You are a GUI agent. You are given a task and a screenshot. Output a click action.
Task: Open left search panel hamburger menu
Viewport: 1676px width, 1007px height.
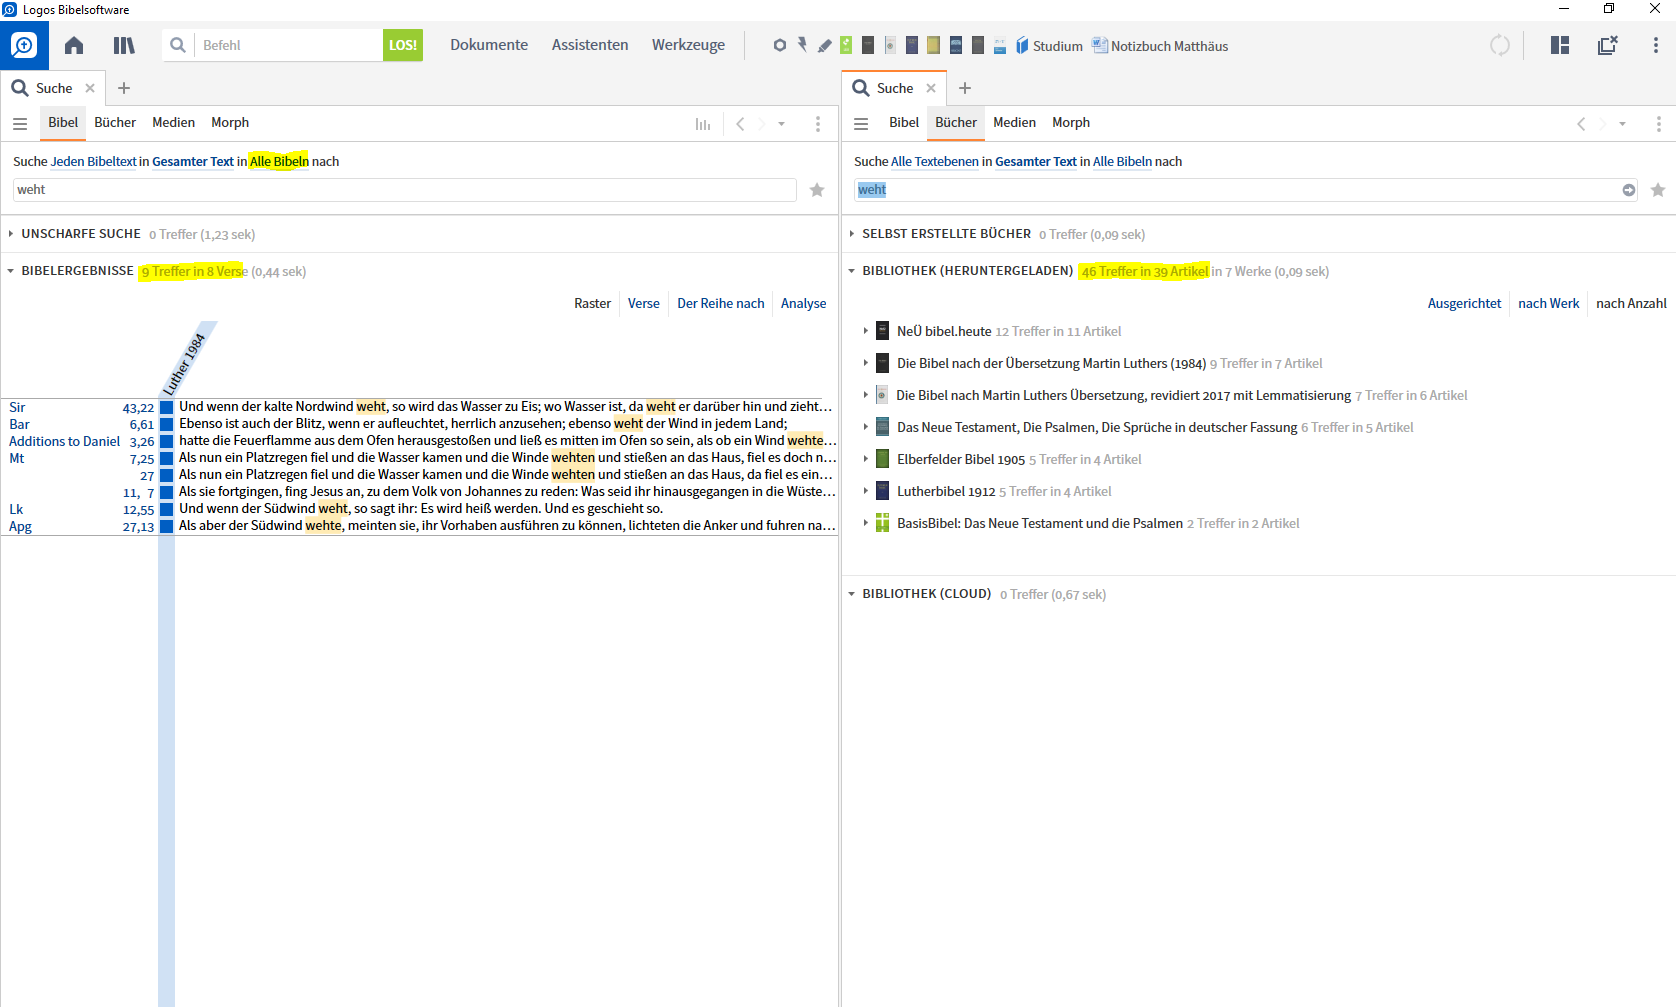tap(20, 124)
